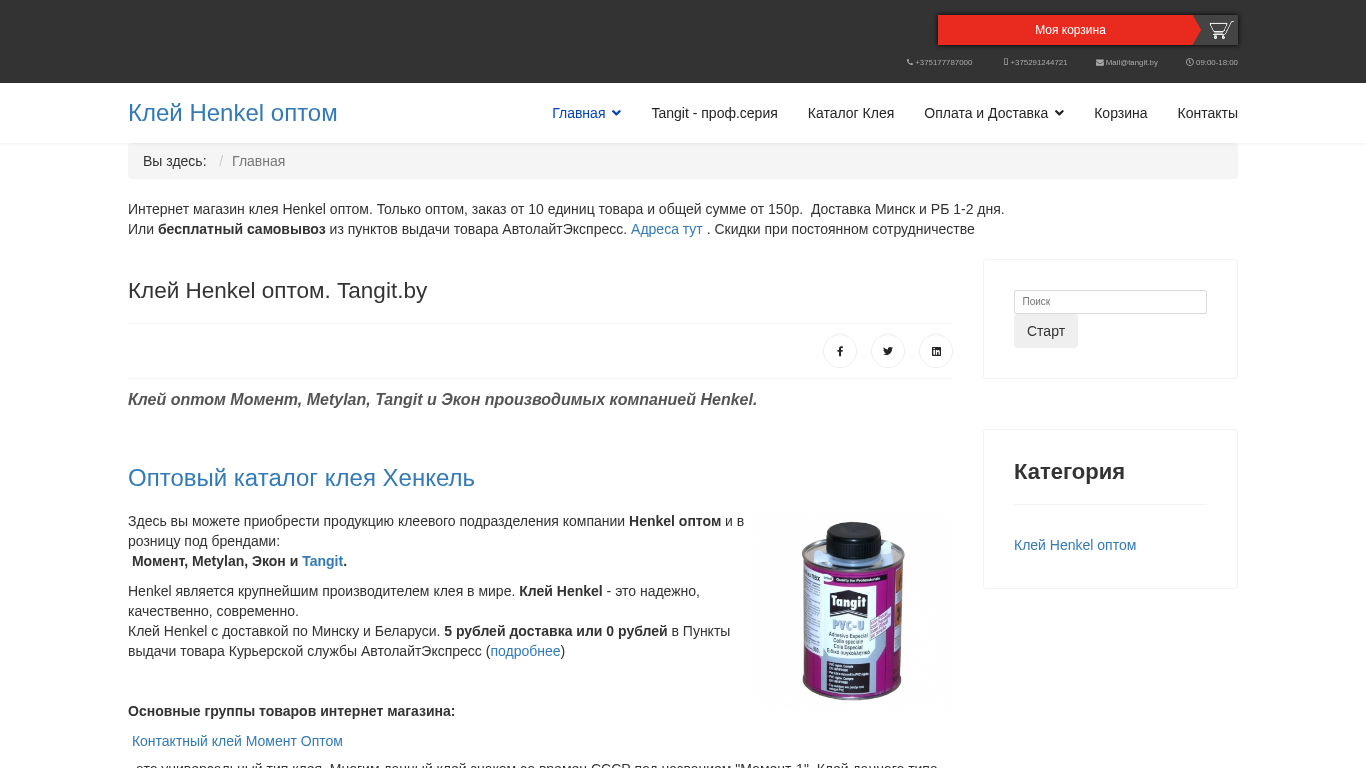This screenshot has width=1366, height=768.
Task: Share page on Twitter
Action: (888, 351)
